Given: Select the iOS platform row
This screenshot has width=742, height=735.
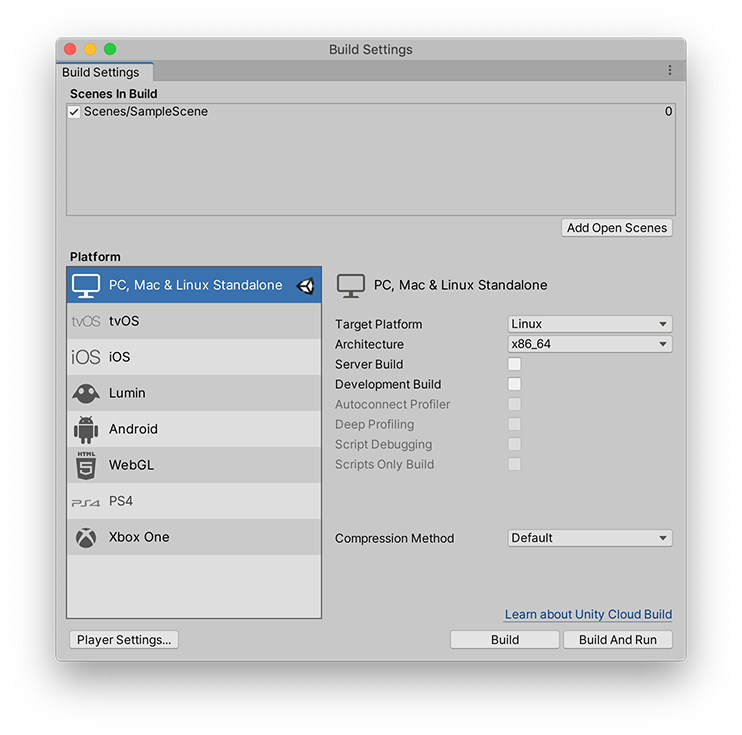Looking at the screenshot, I should coord(194,357).
